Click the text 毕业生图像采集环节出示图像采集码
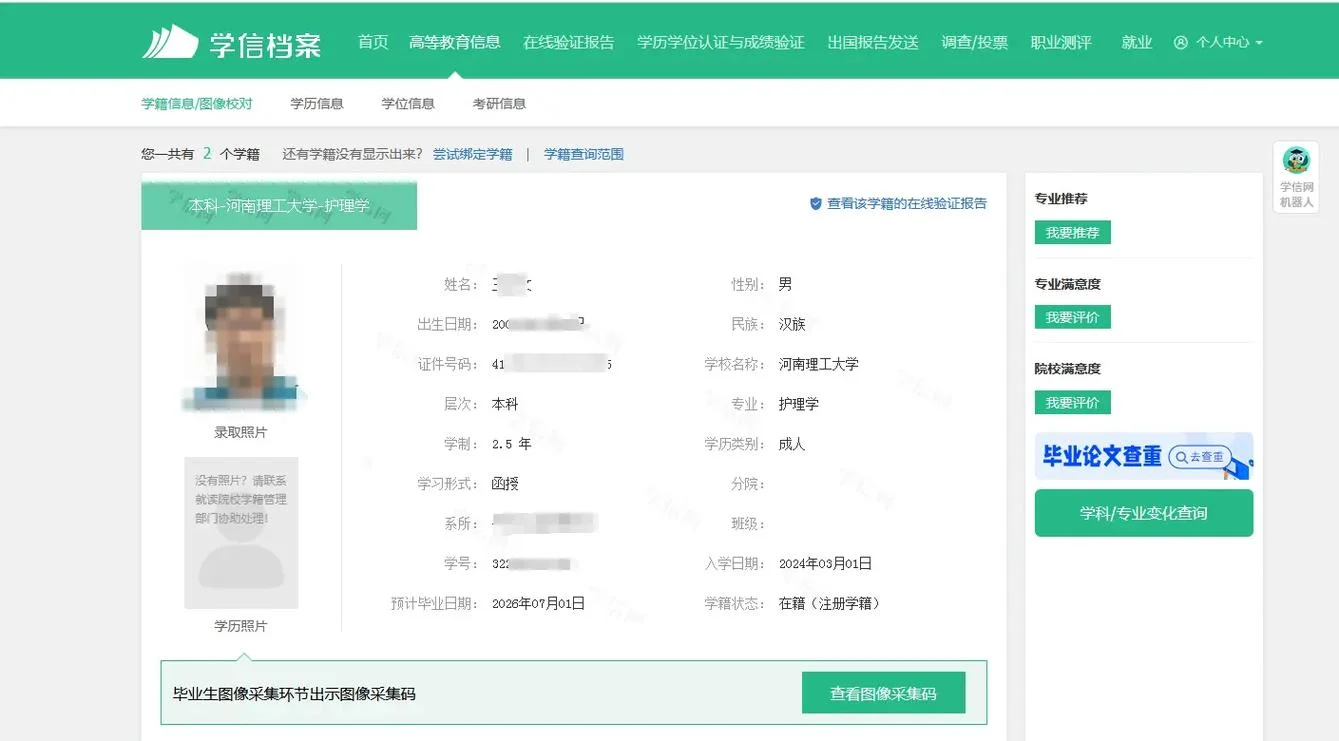 click(x=294, y=693)
